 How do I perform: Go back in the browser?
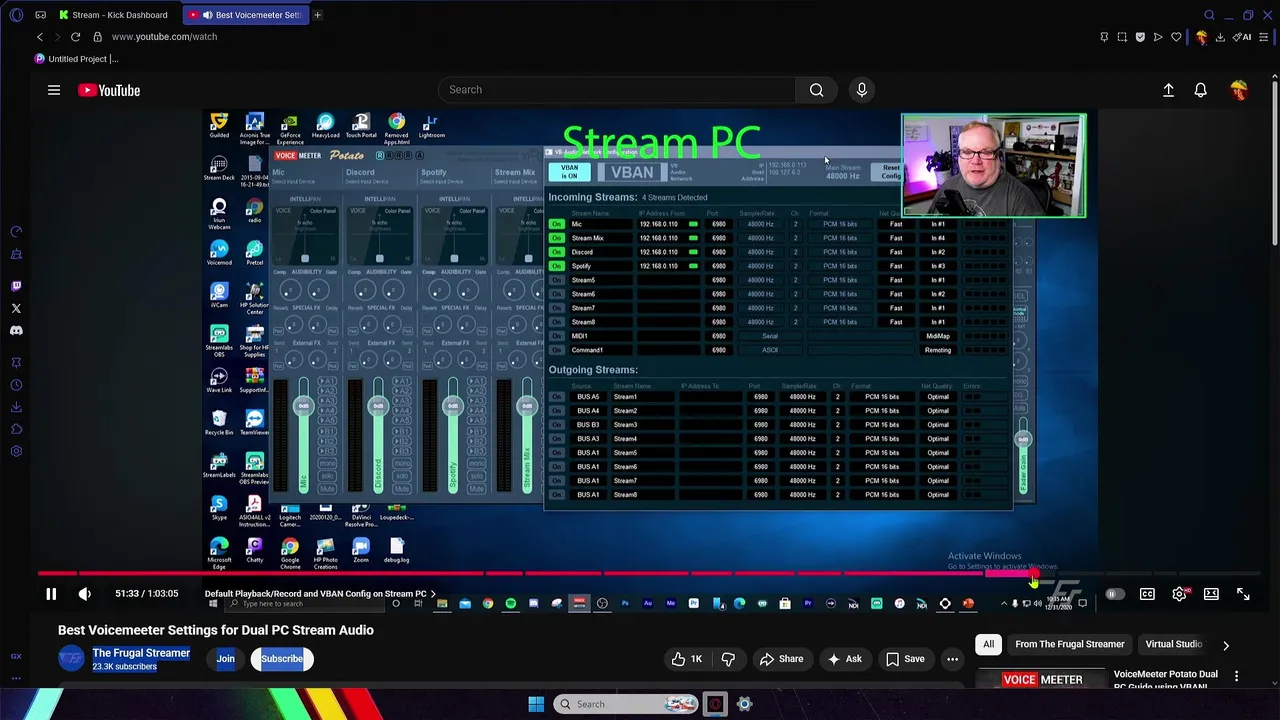click(x=40, y=37)
